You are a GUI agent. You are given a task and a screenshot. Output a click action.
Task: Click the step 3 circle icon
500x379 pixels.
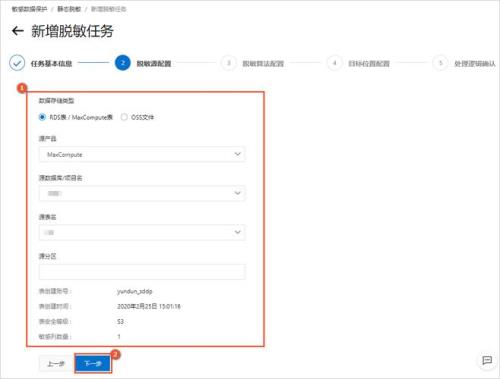pos(229,63)
